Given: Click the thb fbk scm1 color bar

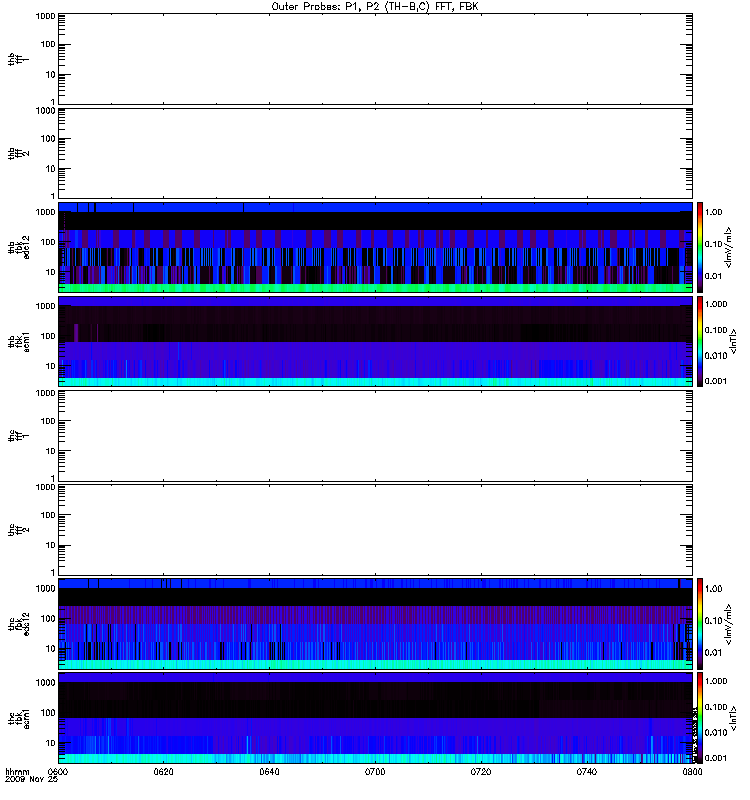Looking at the screenshot, I should tap(700, 341).
